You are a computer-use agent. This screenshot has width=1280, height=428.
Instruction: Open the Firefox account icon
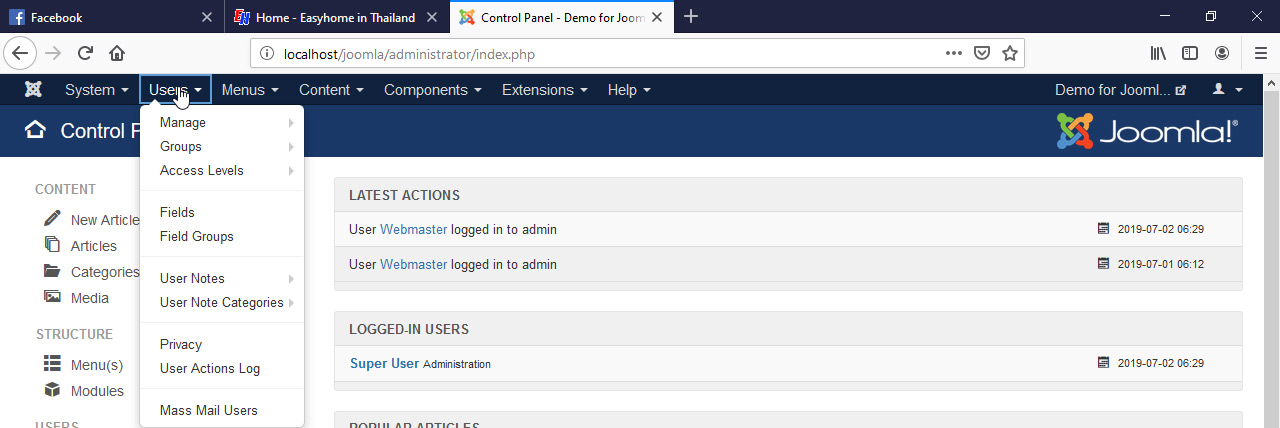click(1222, 53)
